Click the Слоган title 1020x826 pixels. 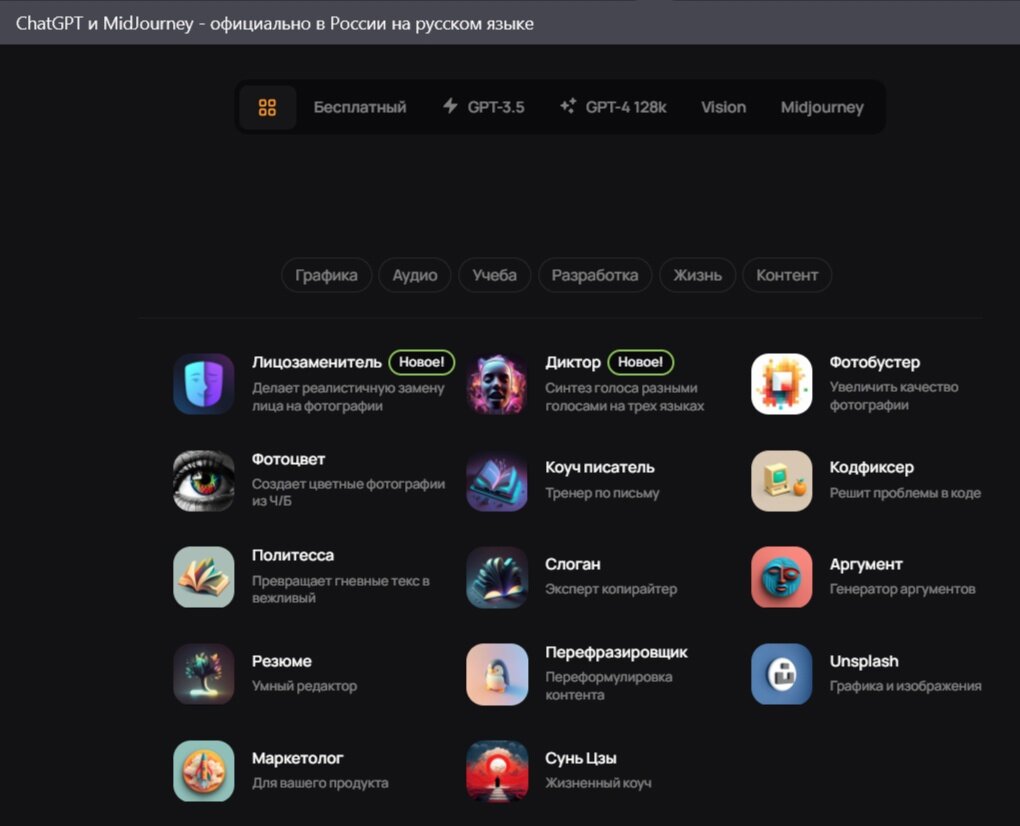(x=573, y=564)
